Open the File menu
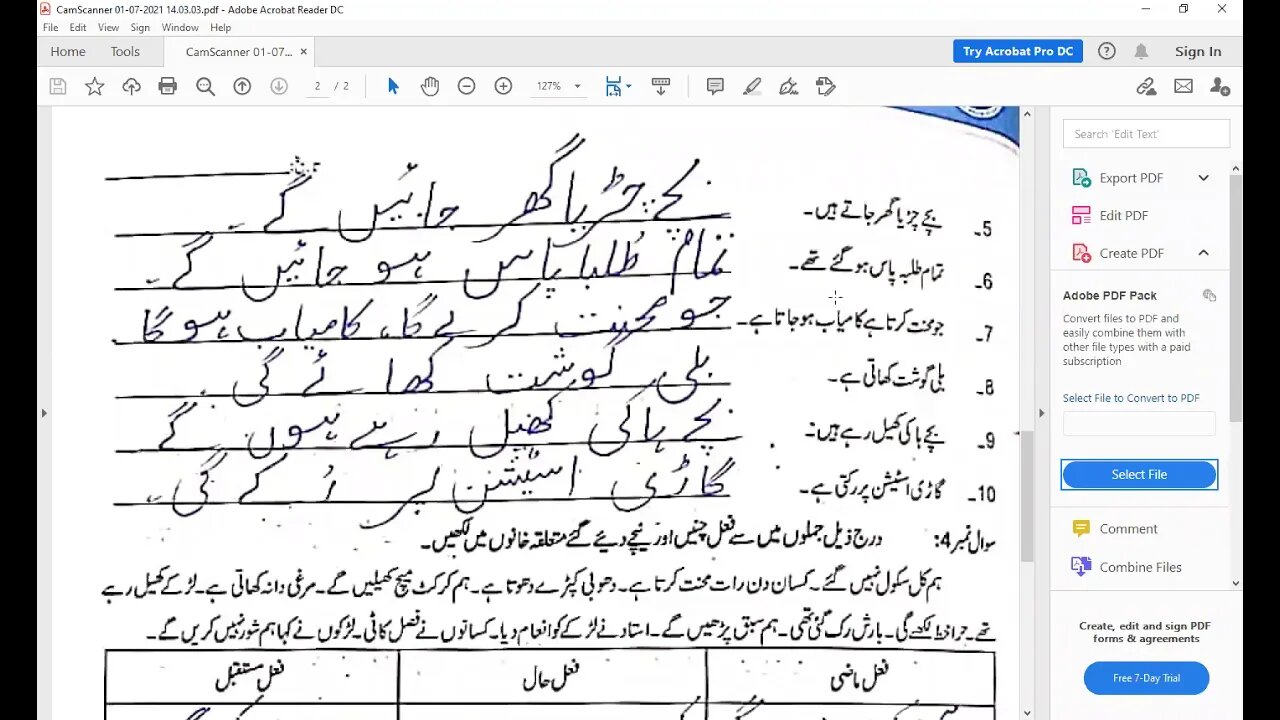 (50, 28)
